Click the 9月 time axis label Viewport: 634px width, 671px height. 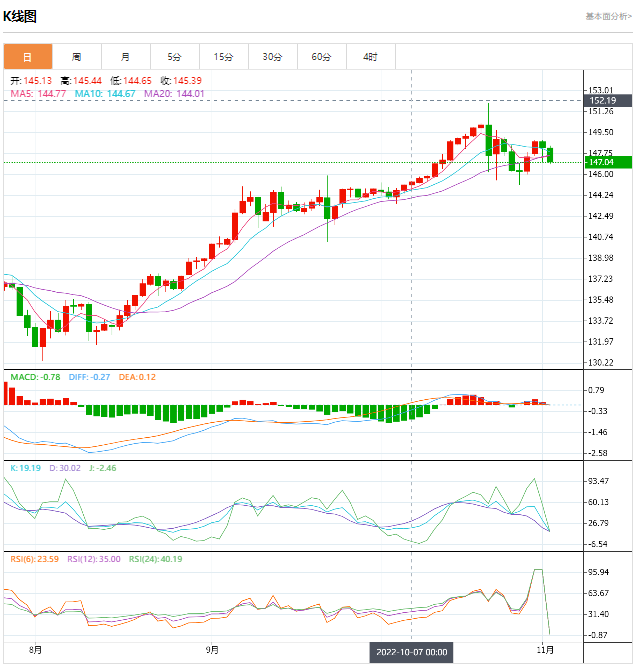pos(212,650)
